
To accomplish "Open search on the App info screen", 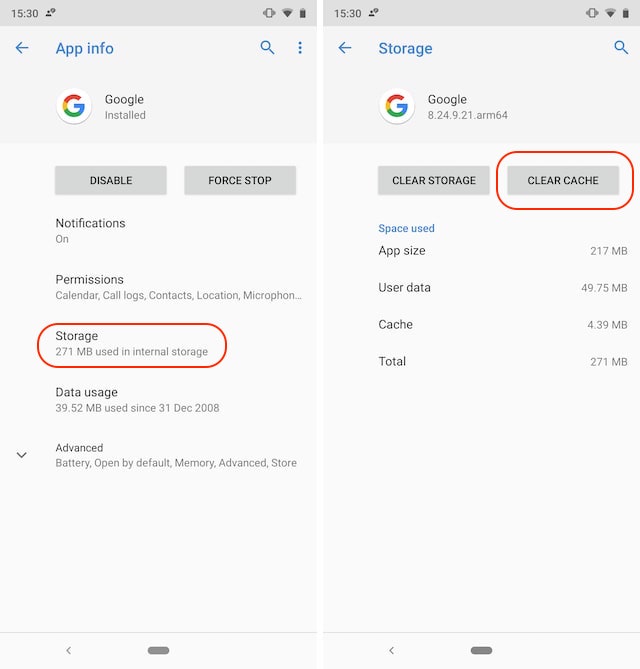I will coord(268,47).
